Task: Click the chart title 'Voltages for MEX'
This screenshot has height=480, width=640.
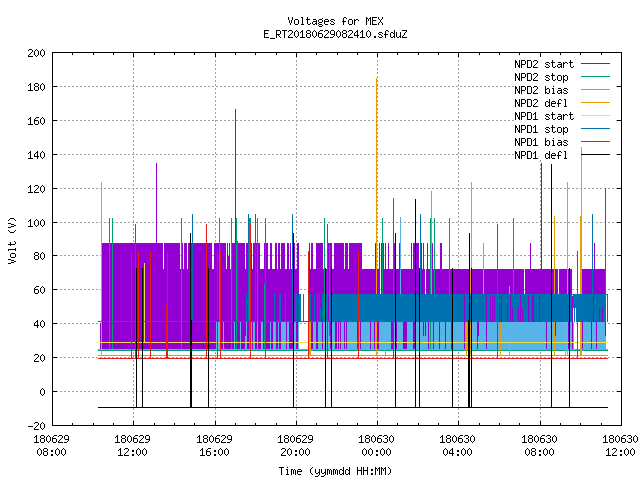Action: coord(335,21)
